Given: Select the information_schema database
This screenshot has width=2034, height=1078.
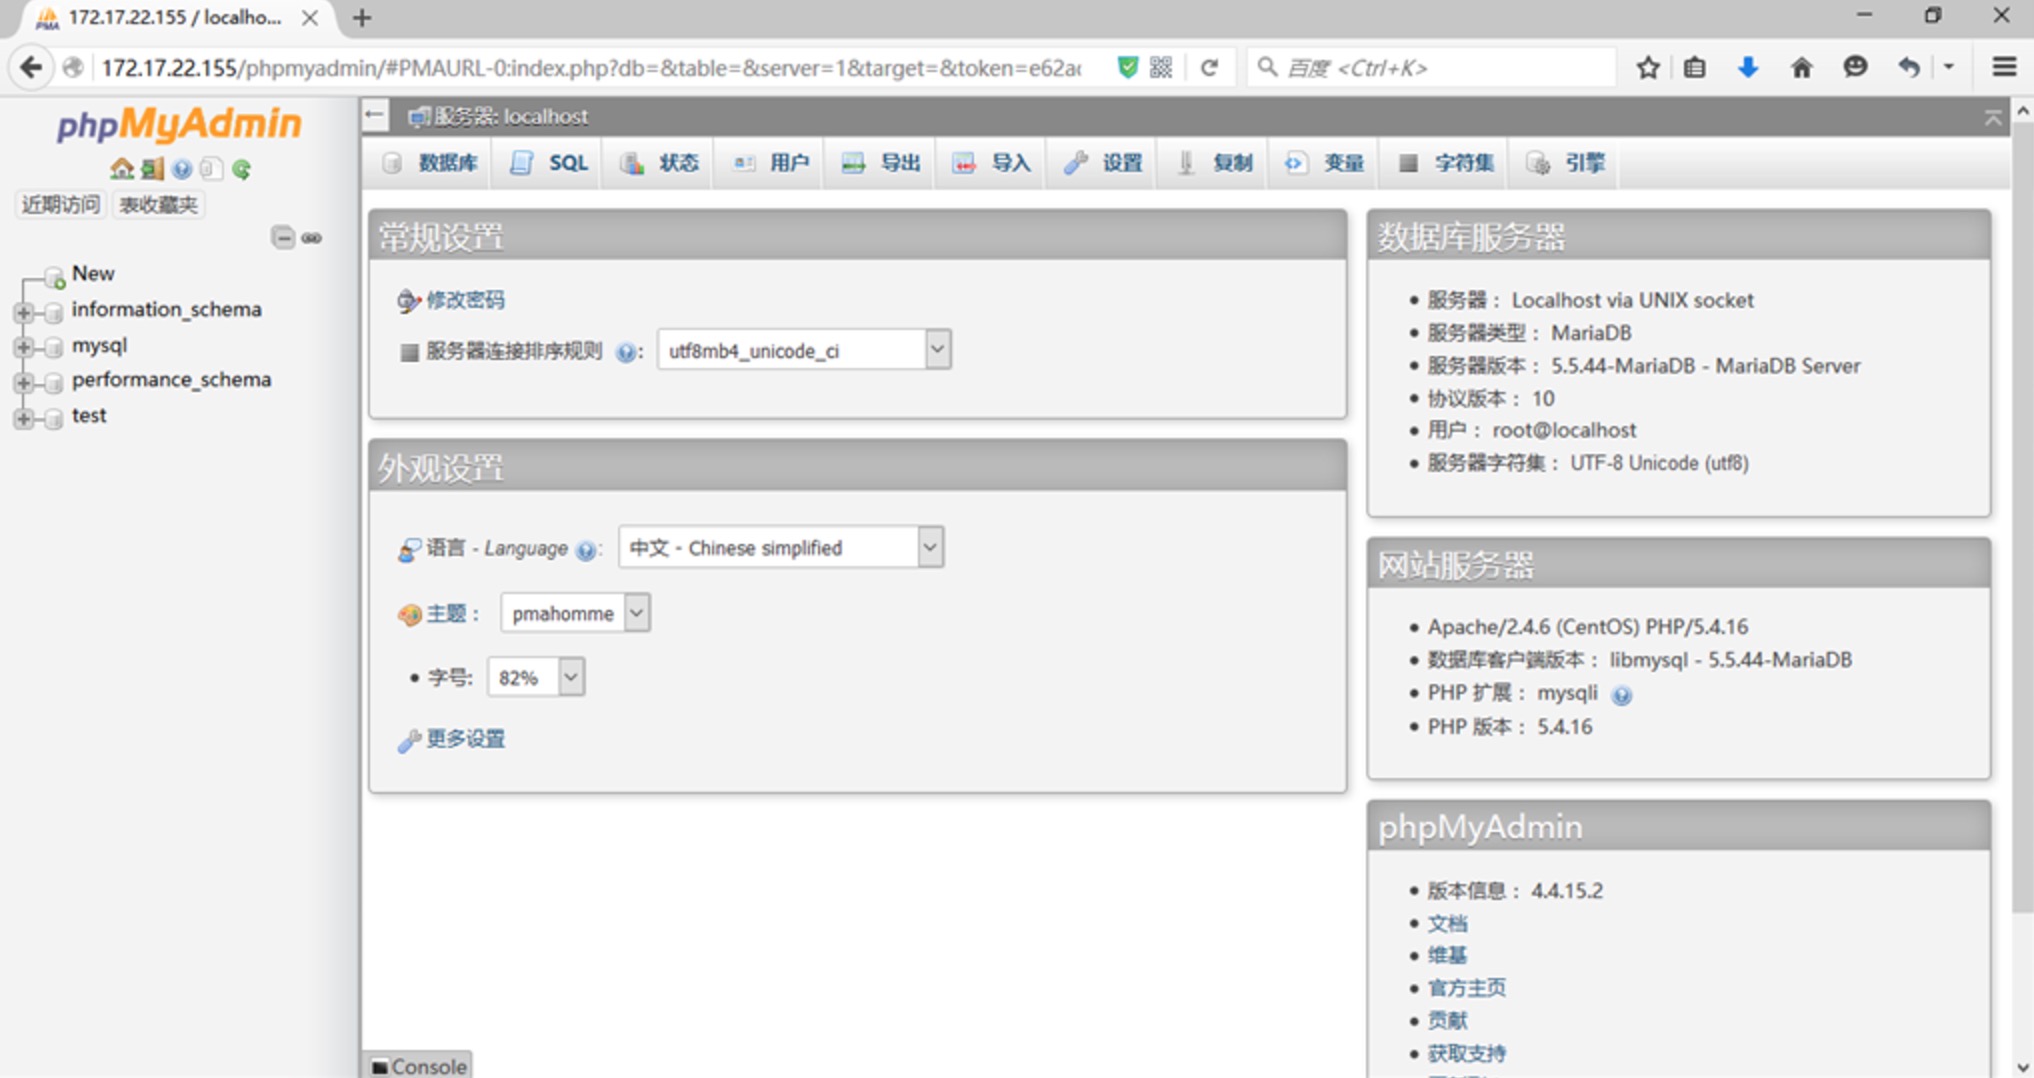Looking at the screenshot, I should pyautogui.click(x=166, y=310).
